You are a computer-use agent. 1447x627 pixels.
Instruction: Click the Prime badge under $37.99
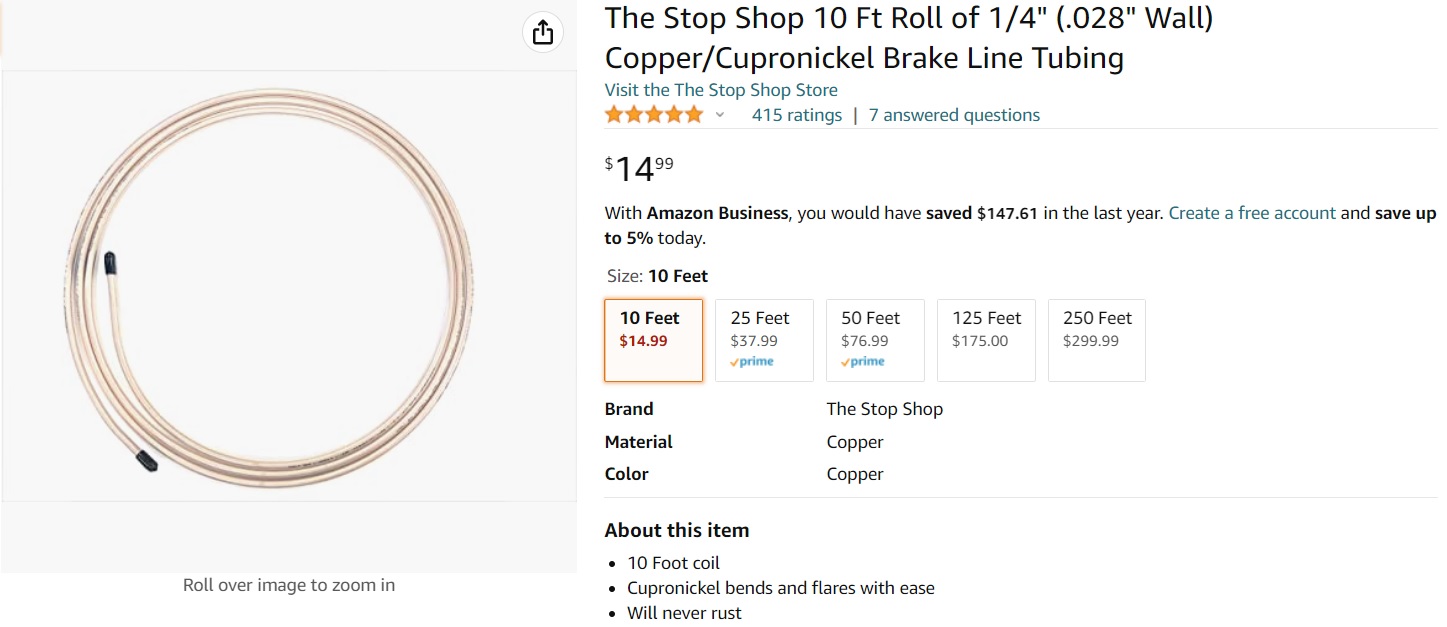coord(752,362)
